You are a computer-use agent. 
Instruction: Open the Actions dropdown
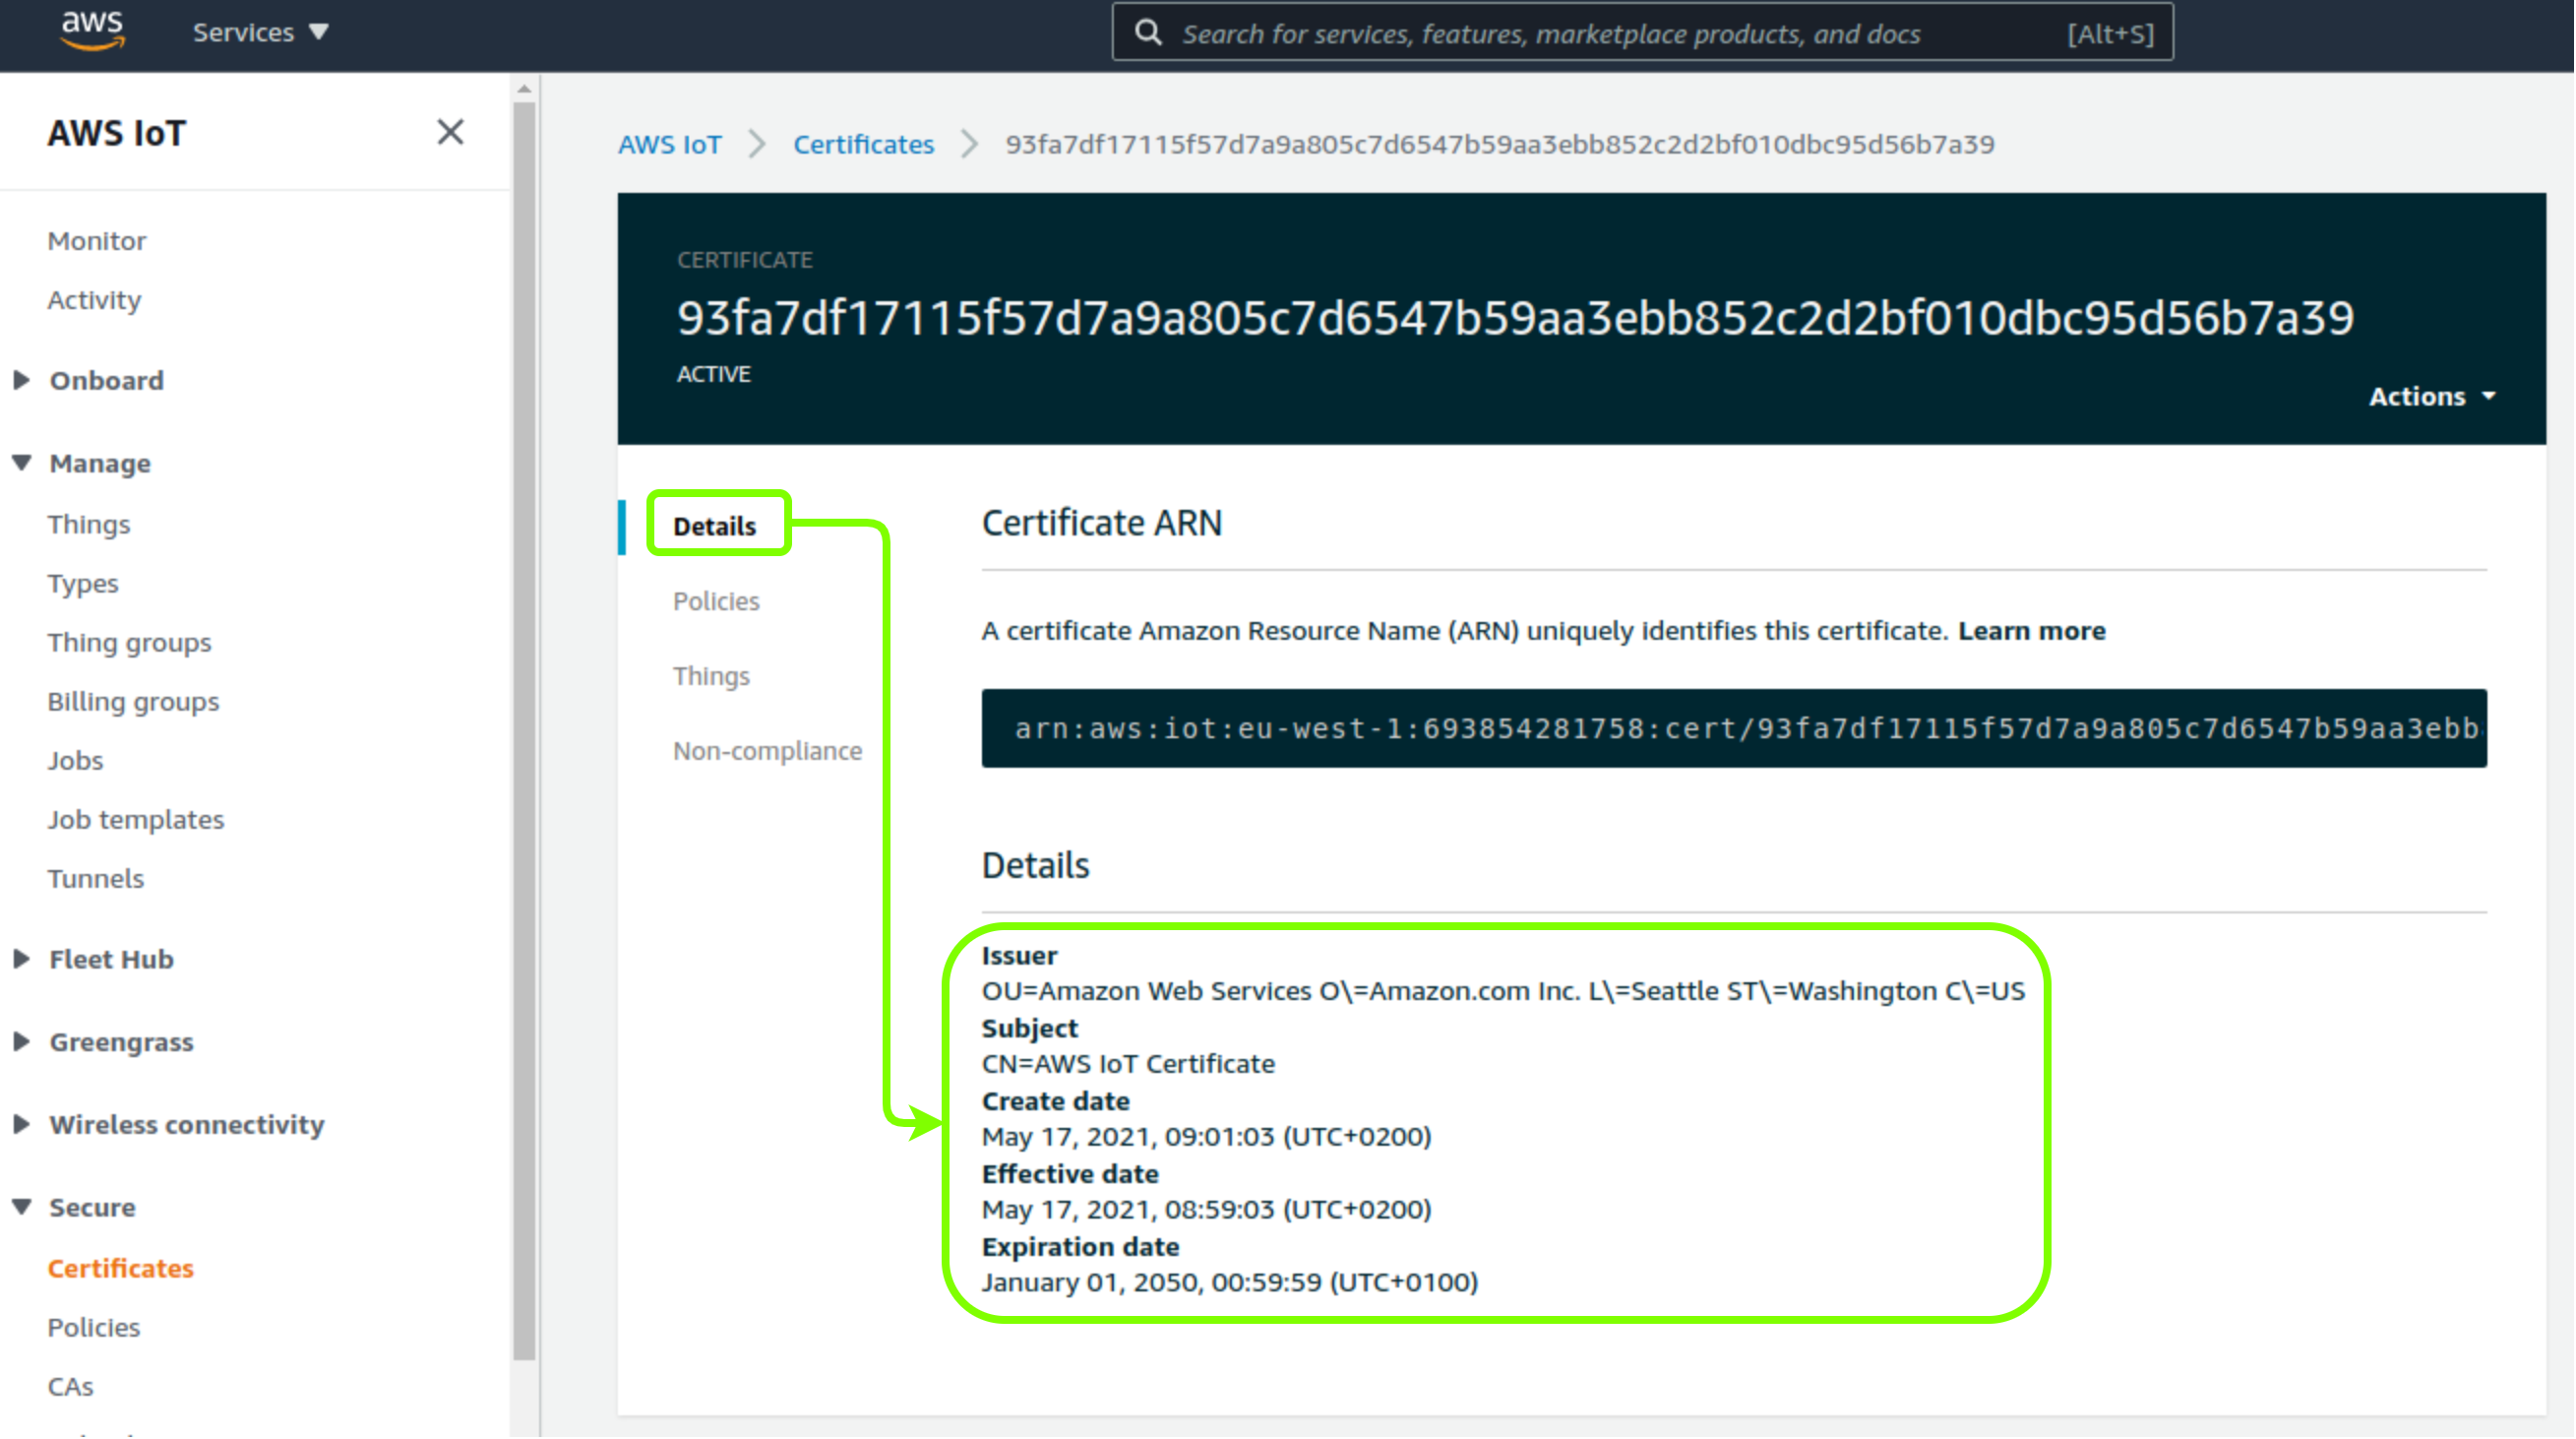2435,397
